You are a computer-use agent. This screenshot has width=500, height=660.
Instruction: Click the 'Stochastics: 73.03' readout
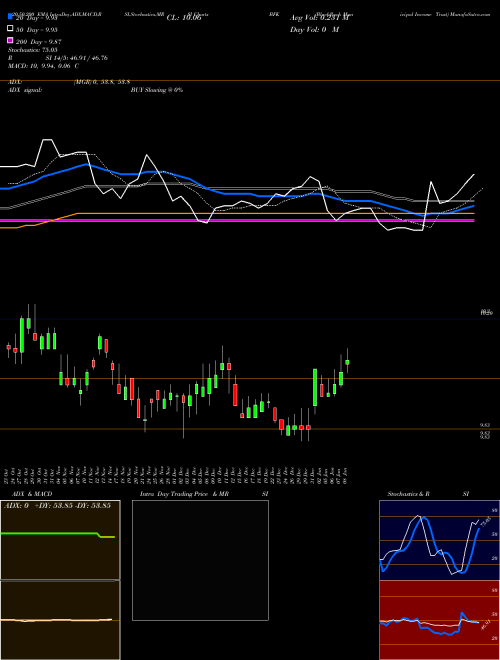pyautogui.click(x=32, y=50)
